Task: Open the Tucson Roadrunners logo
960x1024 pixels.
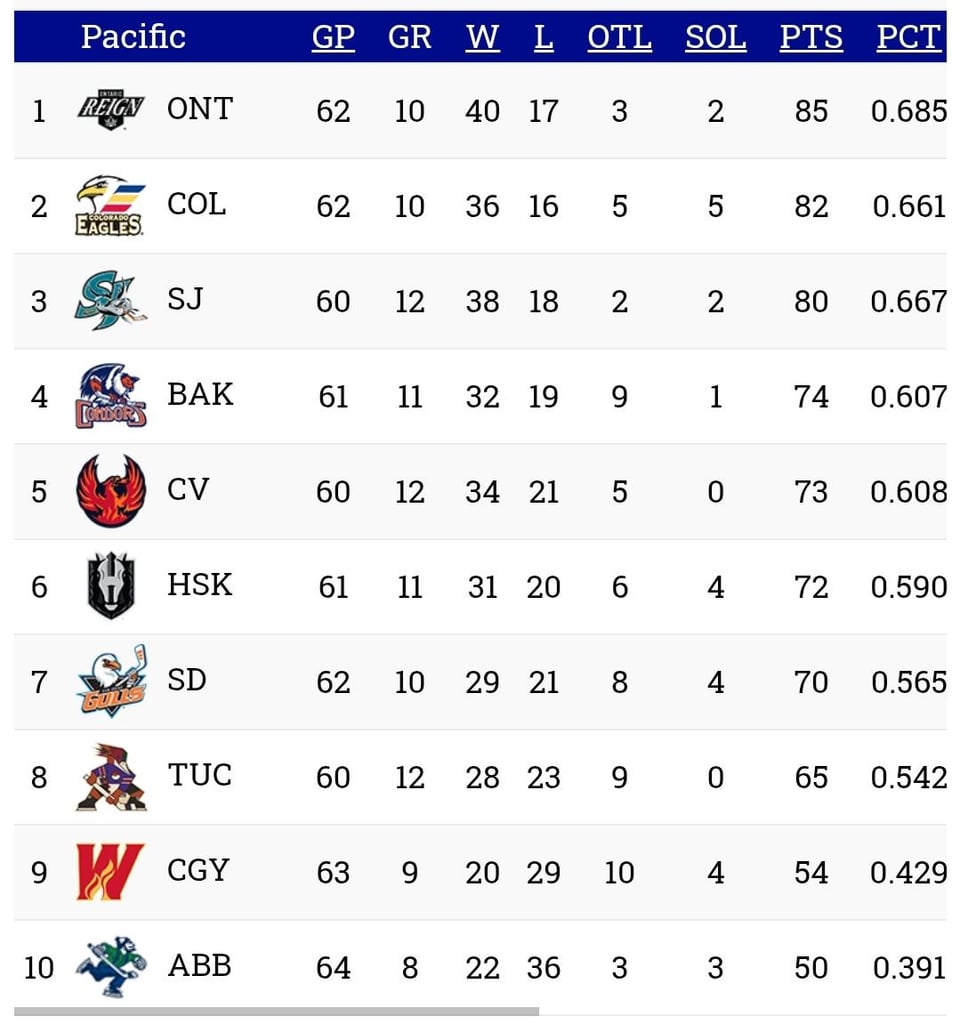Action: tap(111, 776)
